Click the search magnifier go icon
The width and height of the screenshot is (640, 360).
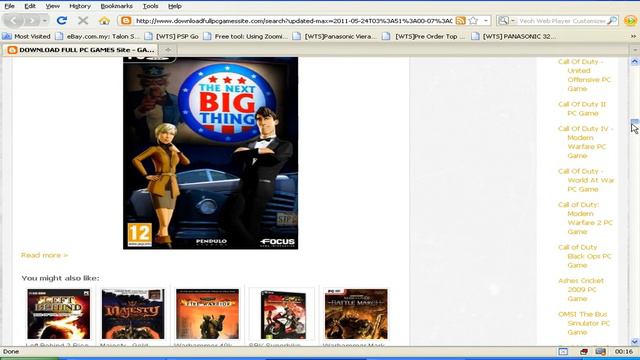[x=612, y=20]
